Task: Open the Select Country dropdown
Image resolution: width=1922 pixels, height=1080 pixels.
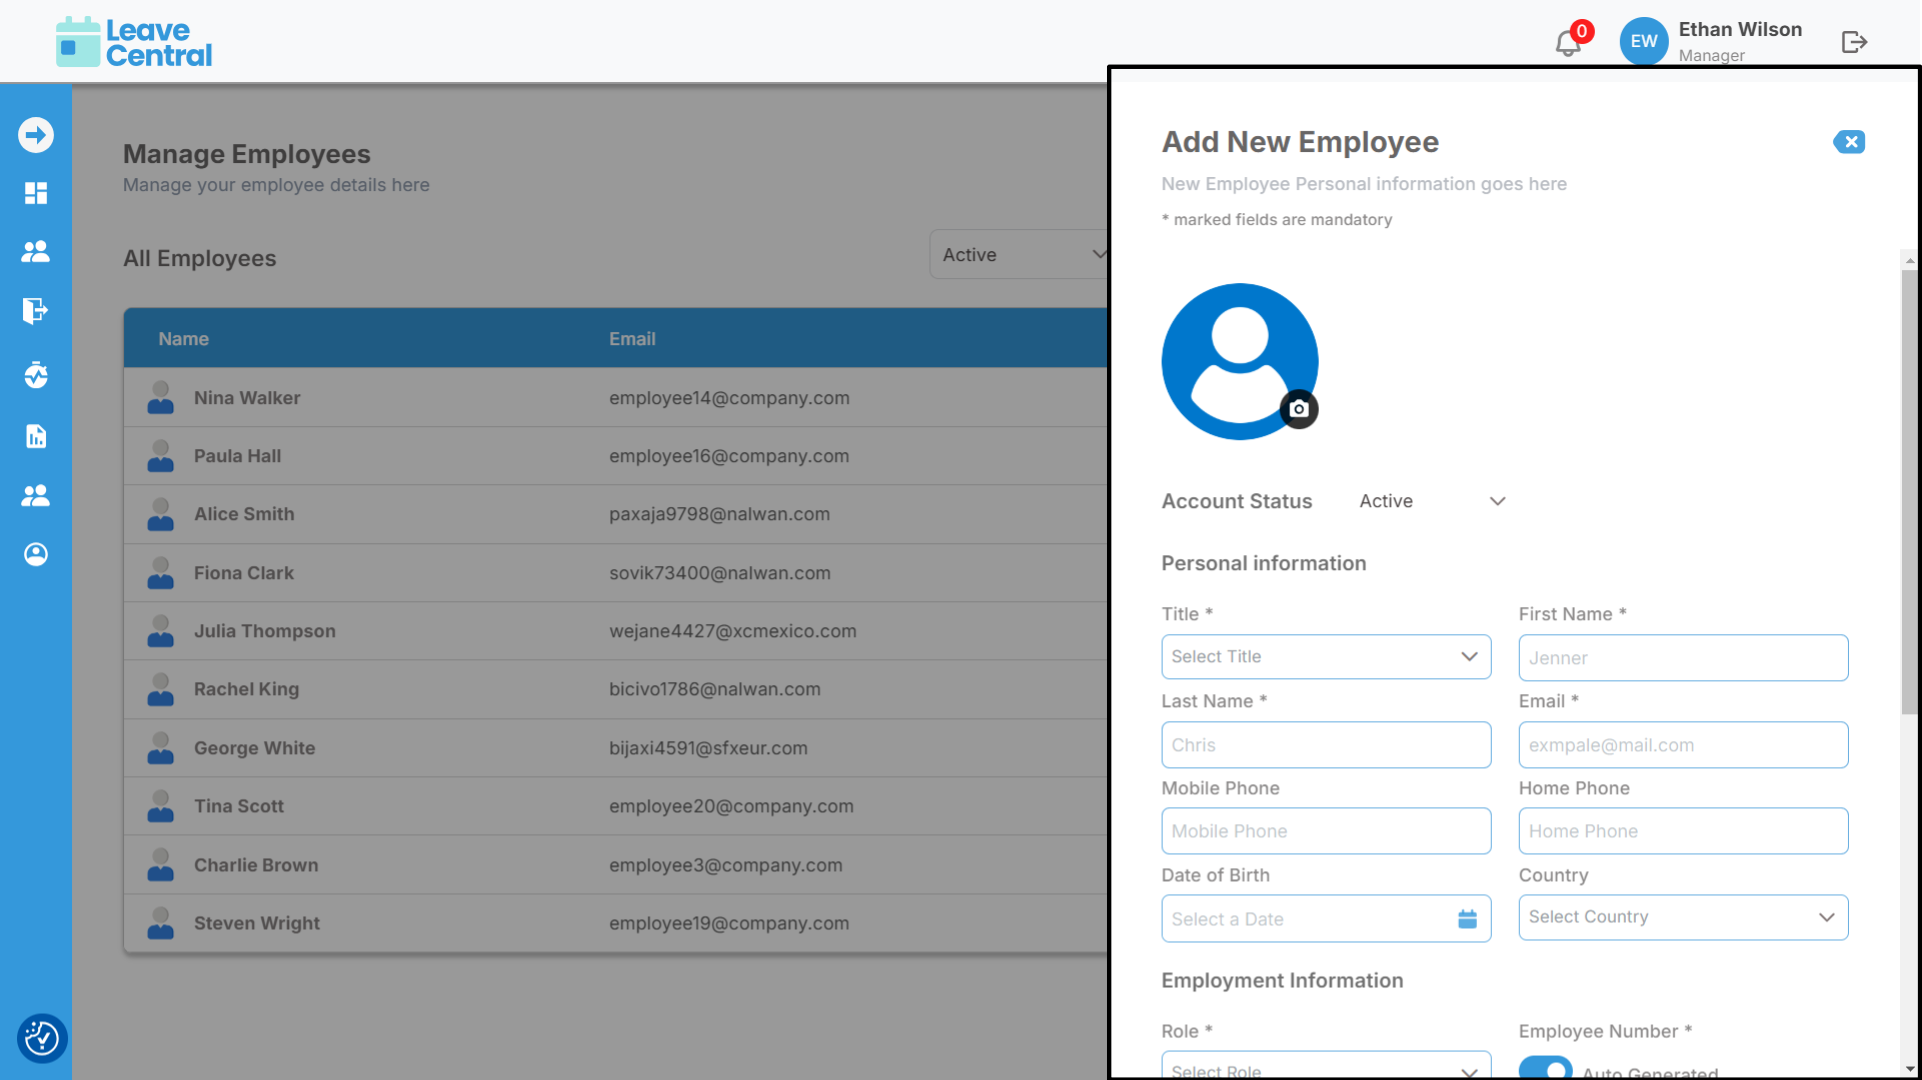Action: (1682, 917)
